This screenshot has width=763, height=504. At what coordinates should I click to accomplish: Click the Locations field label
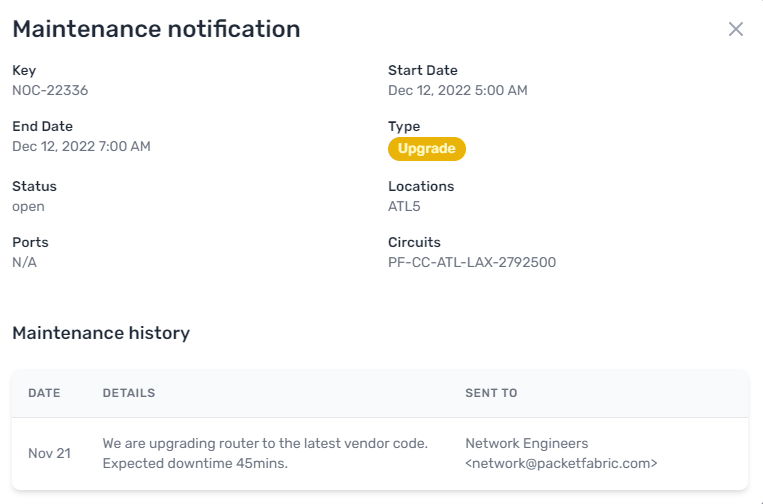420,186
